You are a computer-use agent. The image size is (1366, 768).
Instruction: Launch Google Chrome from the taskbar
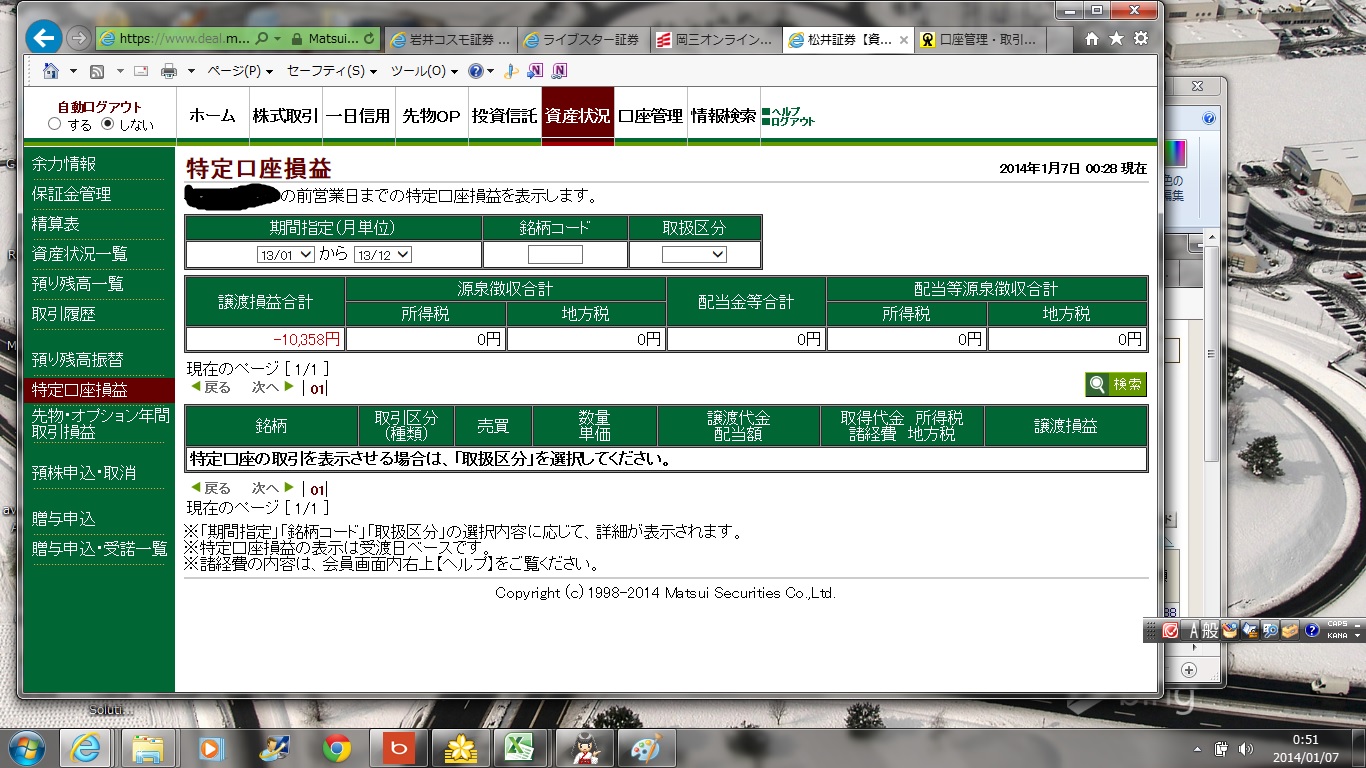pyautogui.click(x=336, y=748)
